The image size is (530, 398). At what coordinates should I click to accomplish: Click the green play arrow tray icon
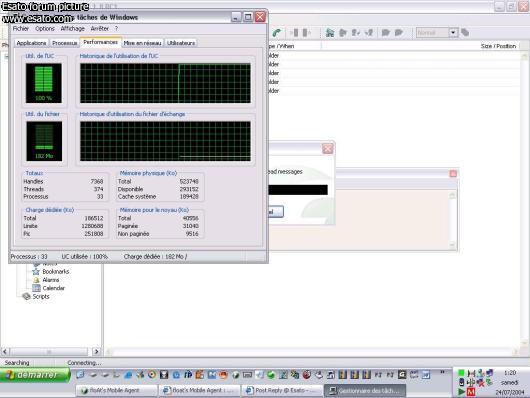coord(461,392)
